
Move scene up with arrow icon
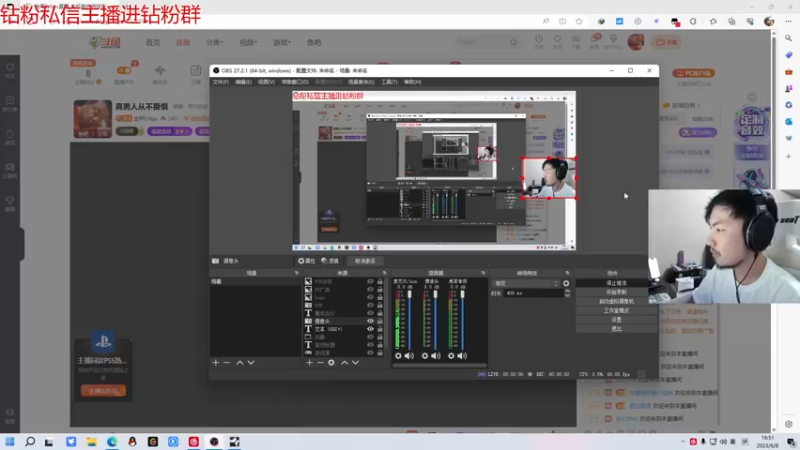click(239, 362)
